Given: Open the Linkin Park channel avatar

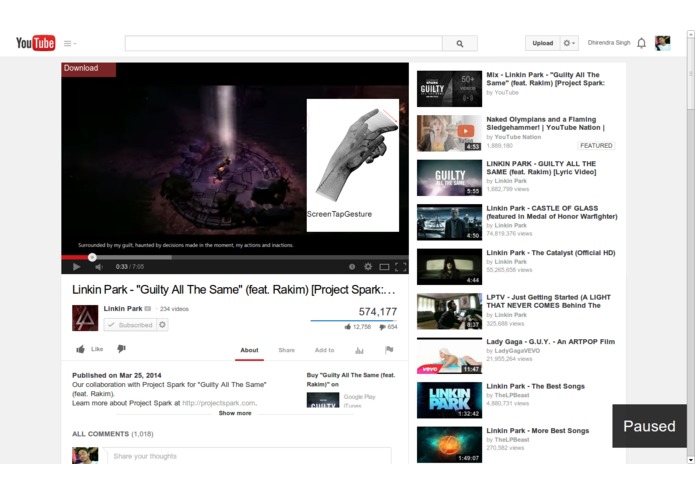Looking at the screenshot, I should tap(85, 318).
